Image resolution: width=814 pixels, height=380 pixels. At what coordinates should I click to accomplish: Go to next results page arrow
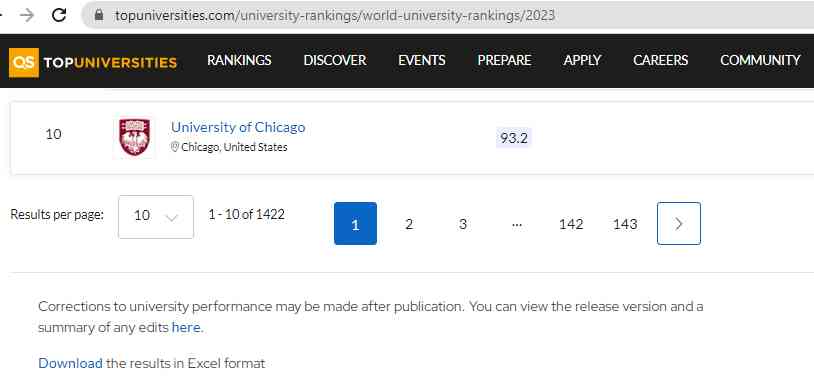(x=679, y=223)
